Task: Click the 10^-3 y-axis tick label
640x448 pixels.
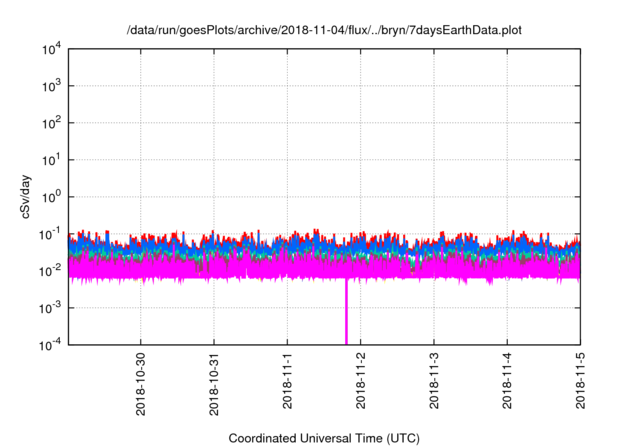Action: pos(51,307)
